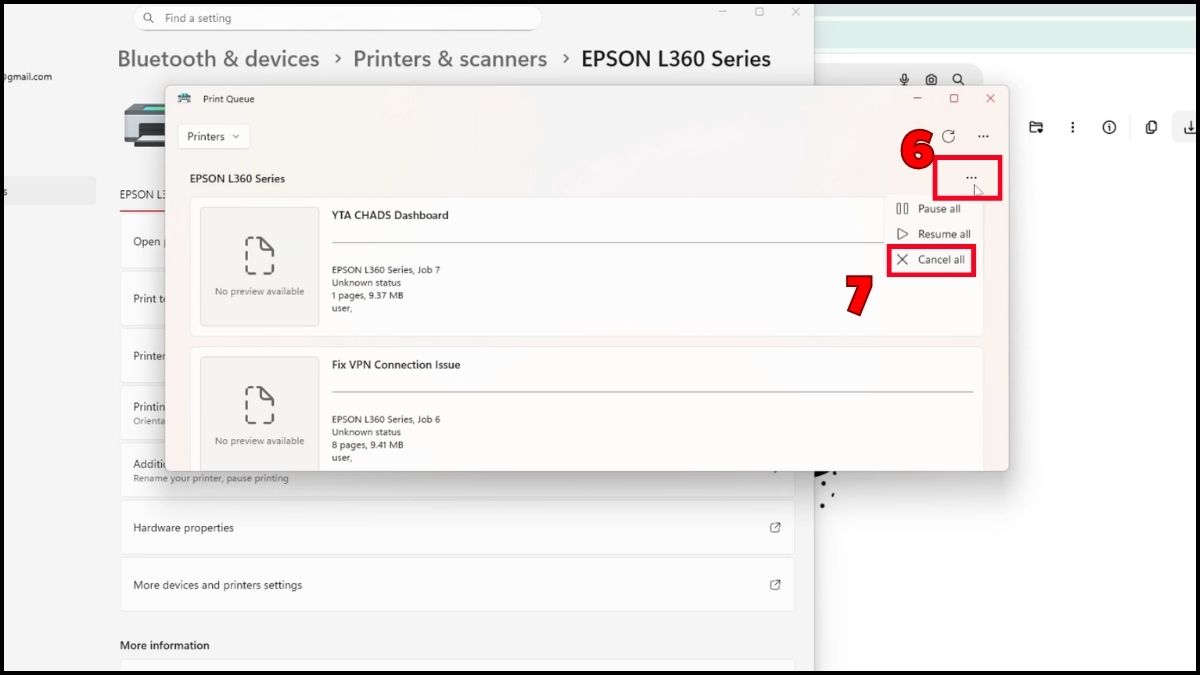Click the Print Queue title bar printer icon

(184, 99)
